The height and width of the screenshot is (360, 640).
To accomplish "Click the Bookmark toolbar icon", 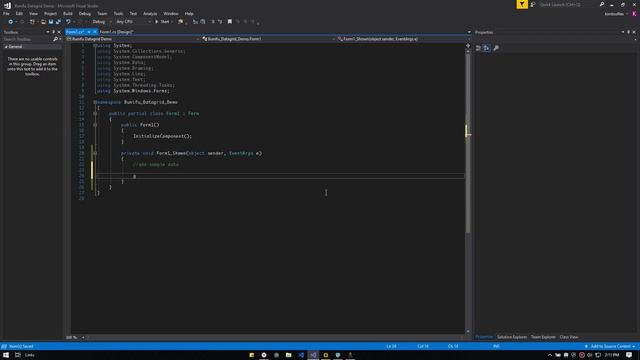I will pos(230,22).
